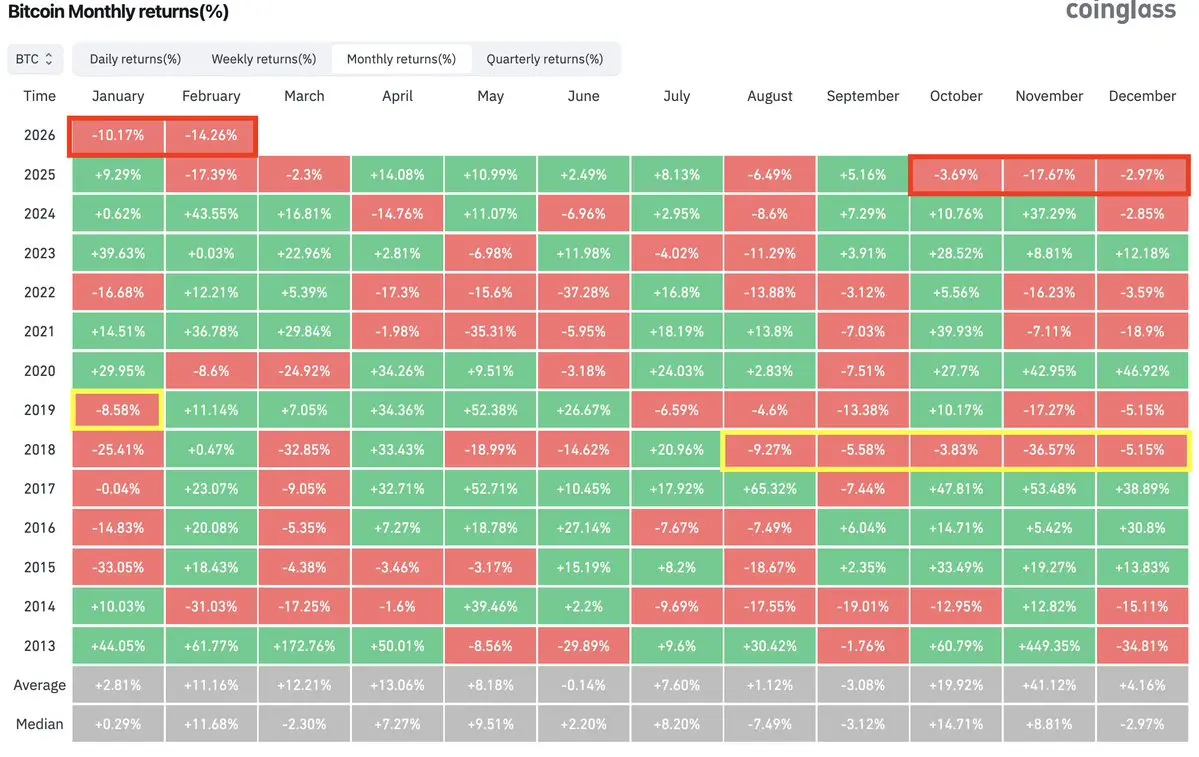Click the Average row label
The width and height of the screenshot is (1199, 757).
[x=40, y=685]
